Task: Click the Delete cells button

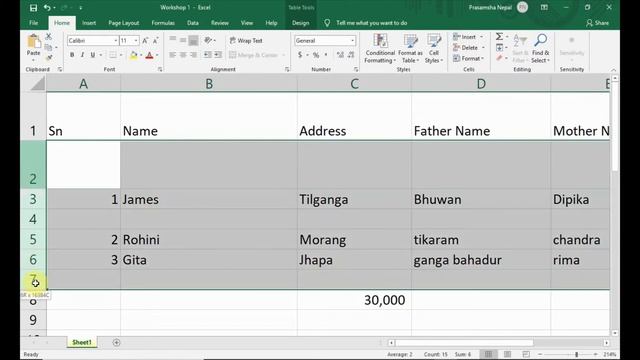Action: (x=469, y=48)
